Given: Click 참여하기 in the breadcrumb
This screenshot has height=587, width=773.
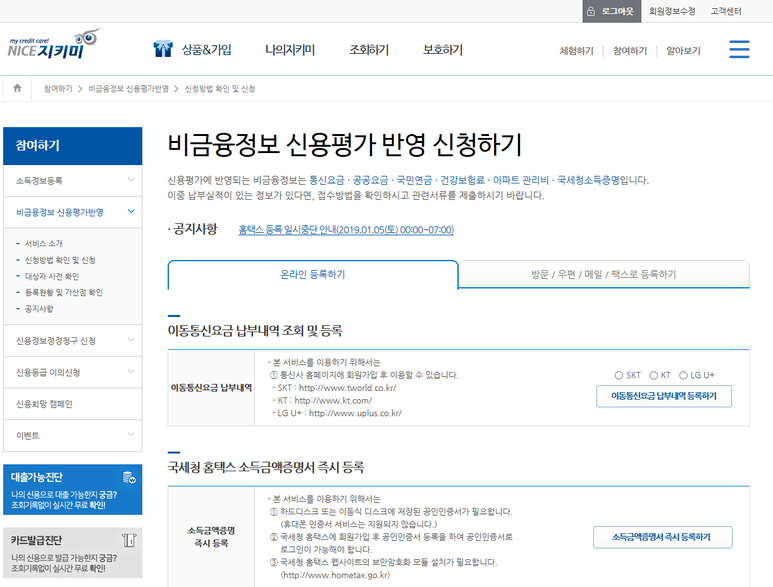Looking at the screenshot, I should (58, 89).
